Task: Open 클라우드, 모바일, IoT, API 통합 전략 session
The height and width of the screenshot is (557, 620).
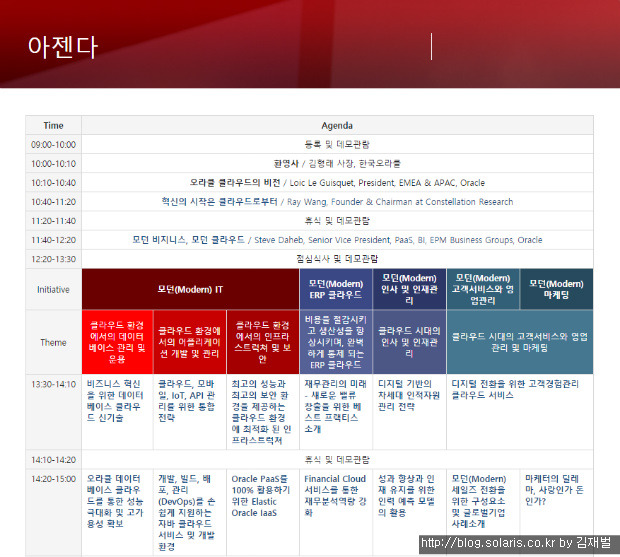Action: 187,401
